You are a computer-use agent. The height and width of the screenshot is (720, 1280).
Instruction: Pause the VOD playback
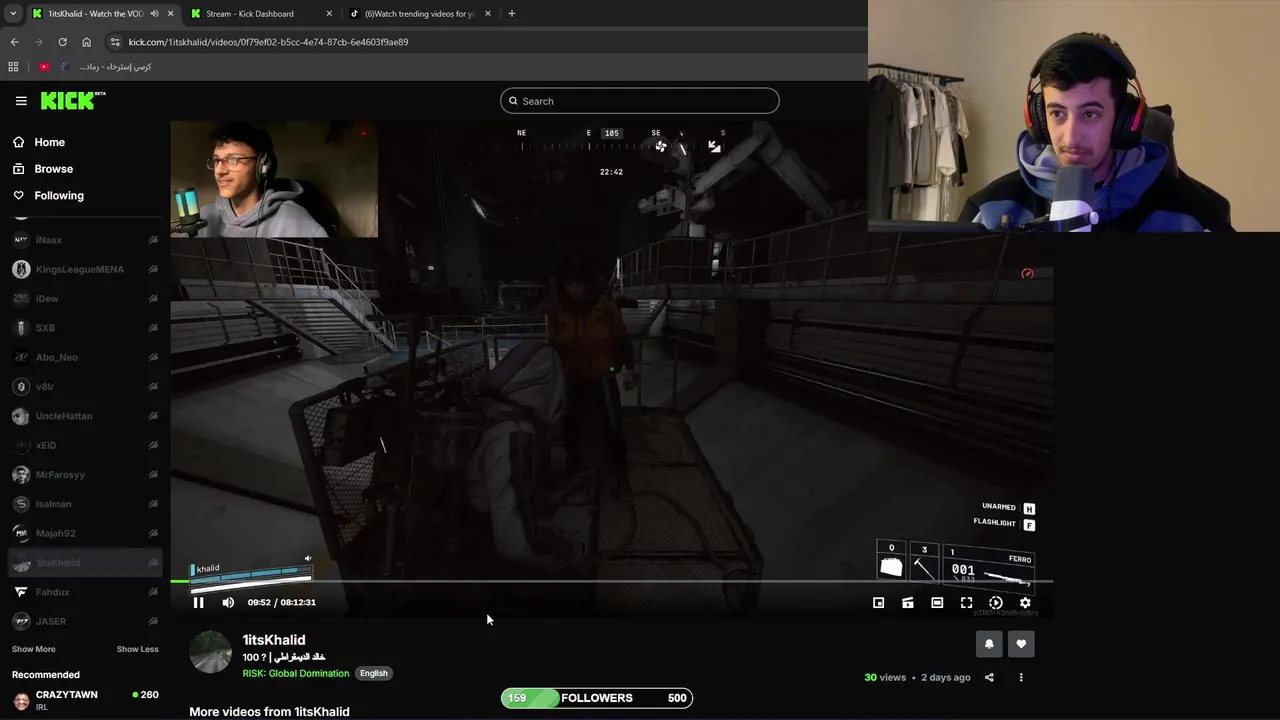click(x=198, y=602)
